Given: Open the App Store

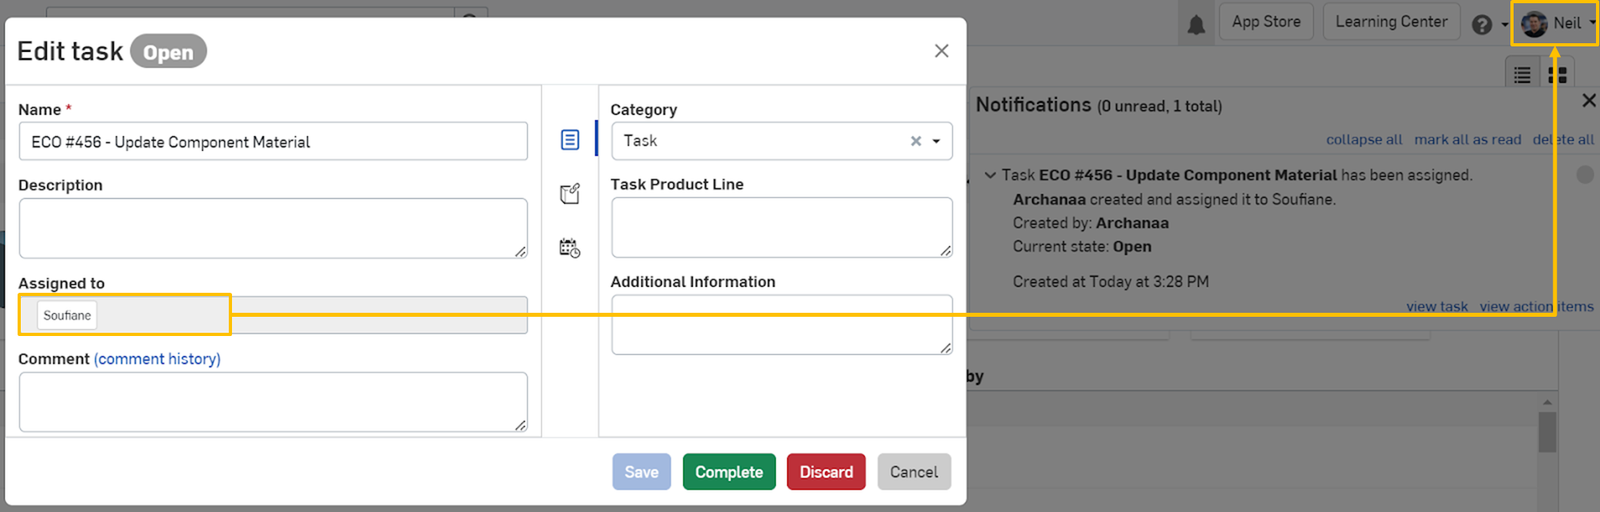Looking at the screenshot, I should click(x=1266, y=22).
